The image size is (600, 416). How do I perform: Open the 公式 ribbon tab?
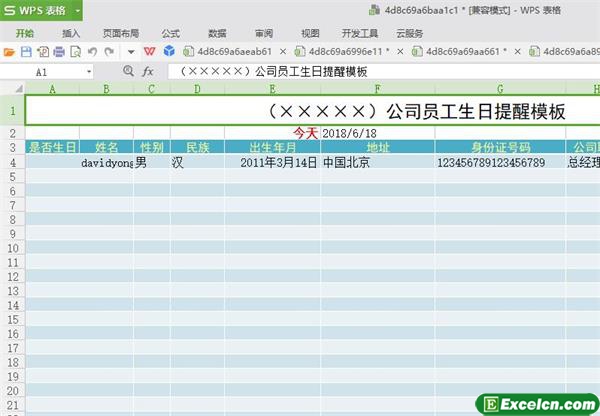tap(171, 34)
